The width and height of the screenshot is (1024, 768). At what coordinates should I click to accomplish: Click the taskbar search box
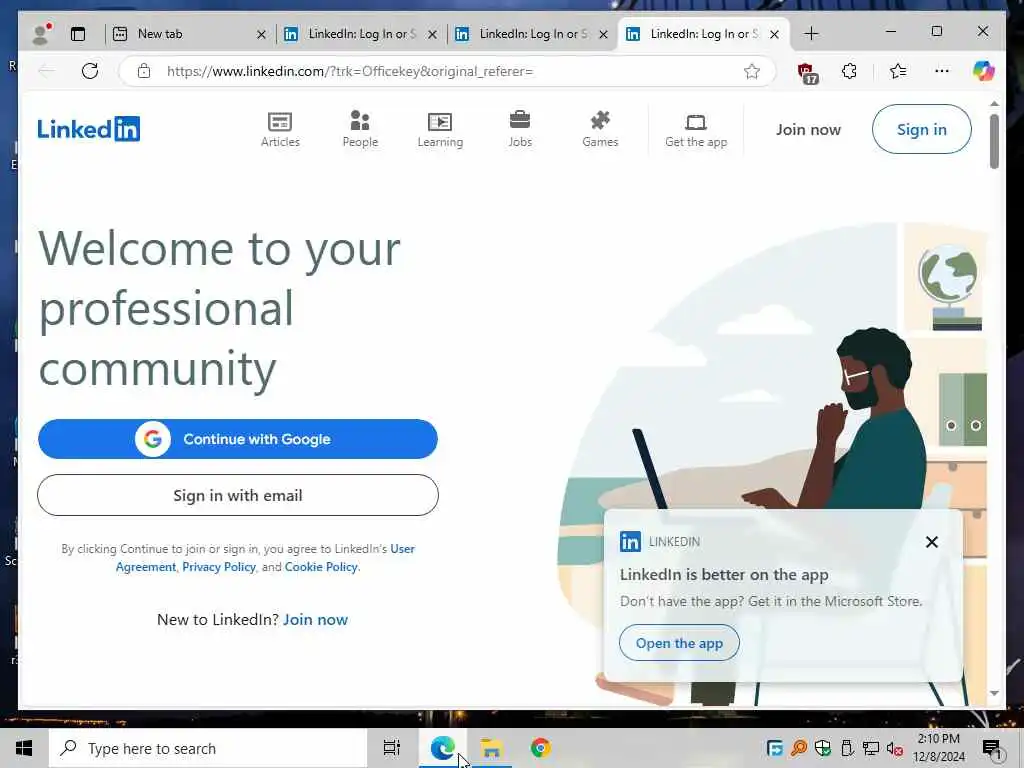pos(208,748)
